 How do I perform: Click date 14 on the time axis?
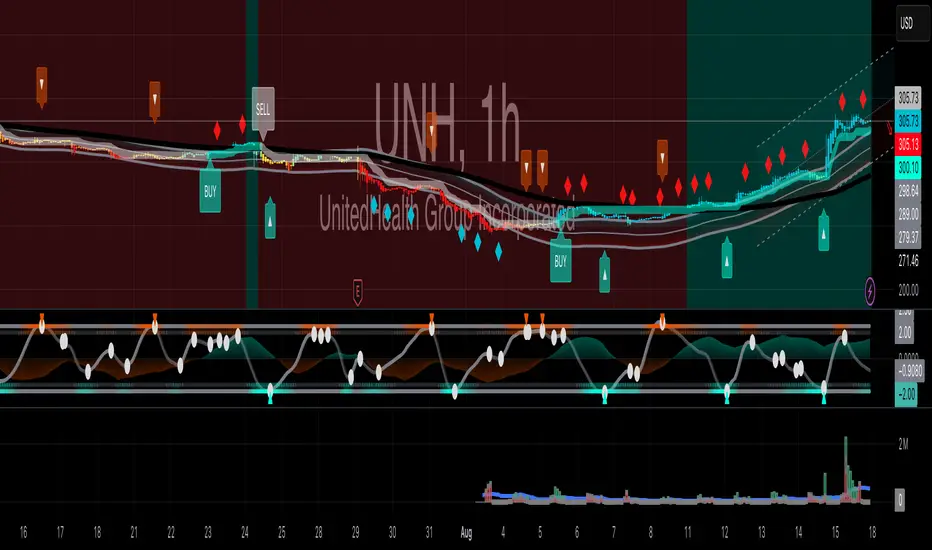pos(798,532)
